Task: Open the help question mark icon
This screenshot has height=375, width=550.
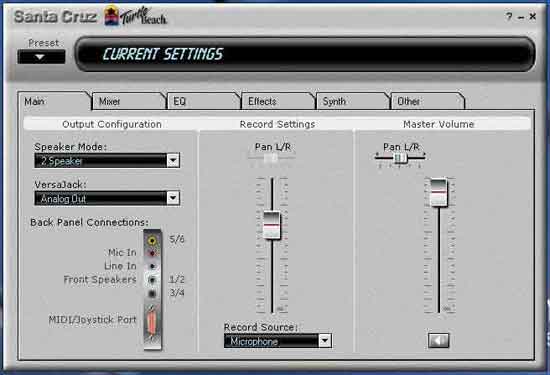Action: click(509, 16)
